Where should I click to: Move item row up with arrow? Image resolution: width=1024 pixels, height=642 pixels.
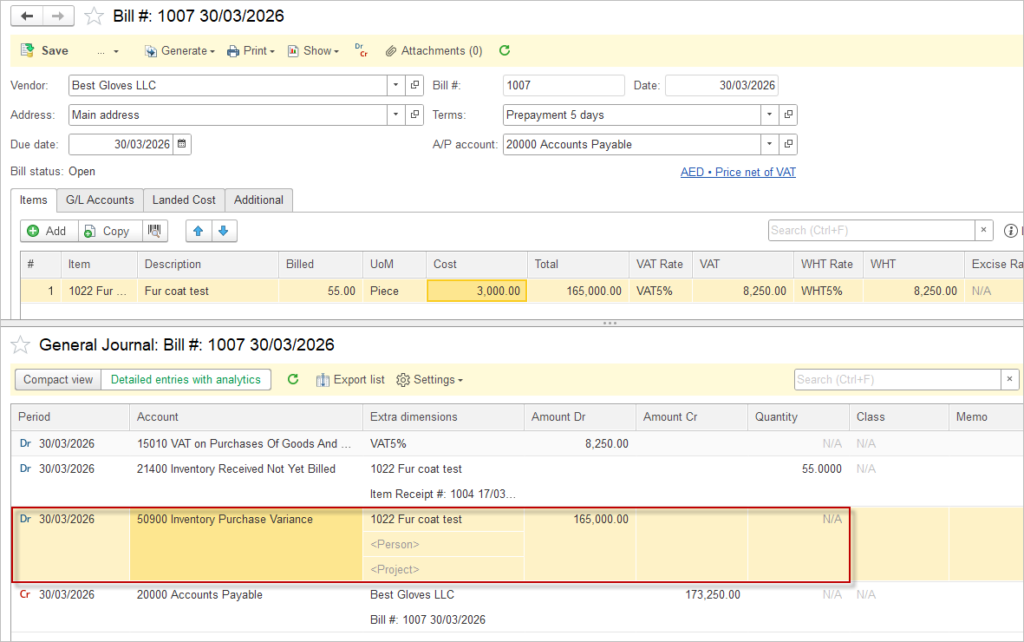click(x=198, y=231)
